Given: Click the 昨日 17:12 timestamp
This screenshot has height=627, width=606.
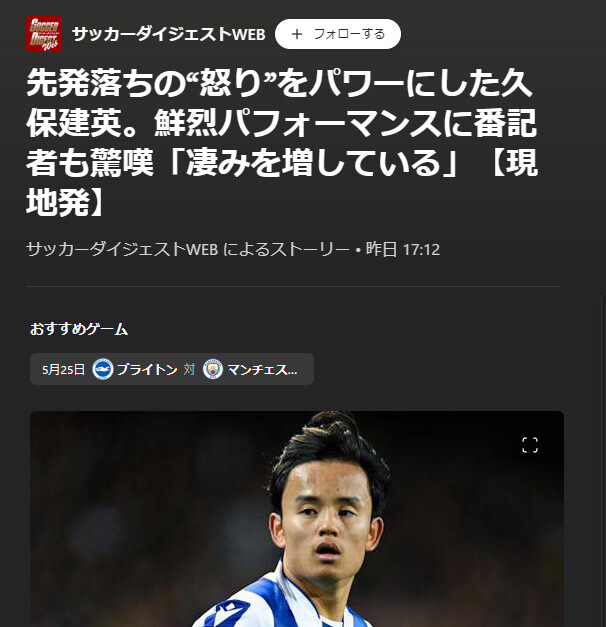Looking at the screenshot, I should point(403,250).
